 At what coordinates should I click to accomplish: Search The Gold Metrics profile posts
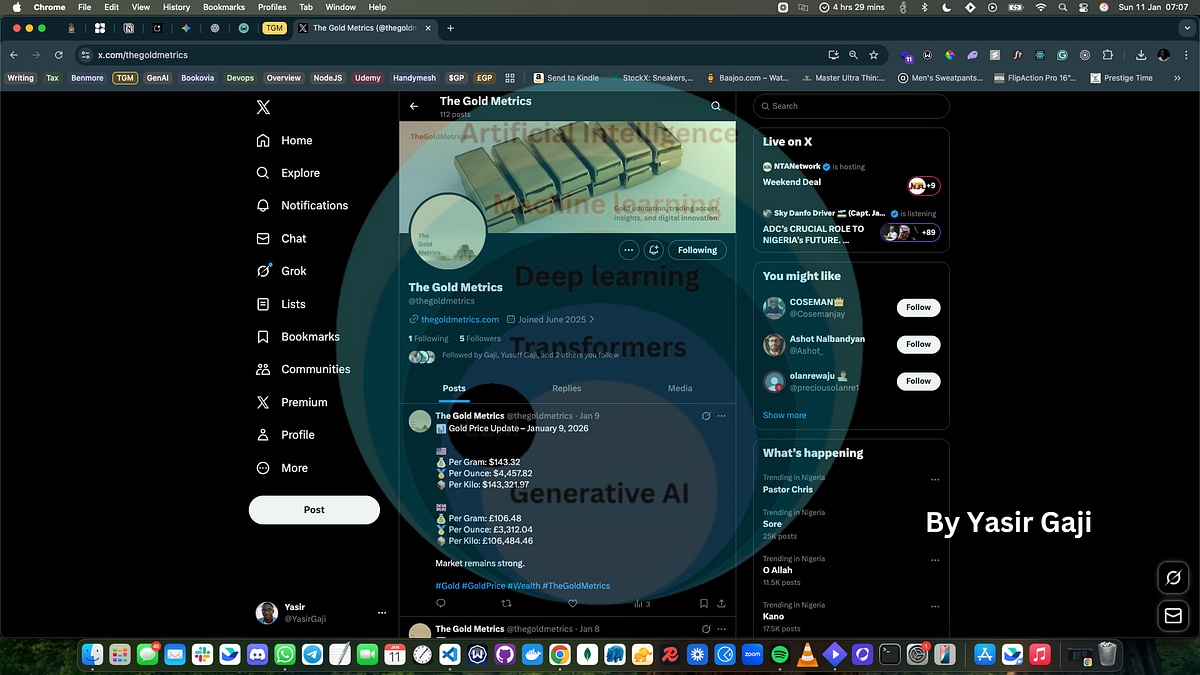(716, 106)
